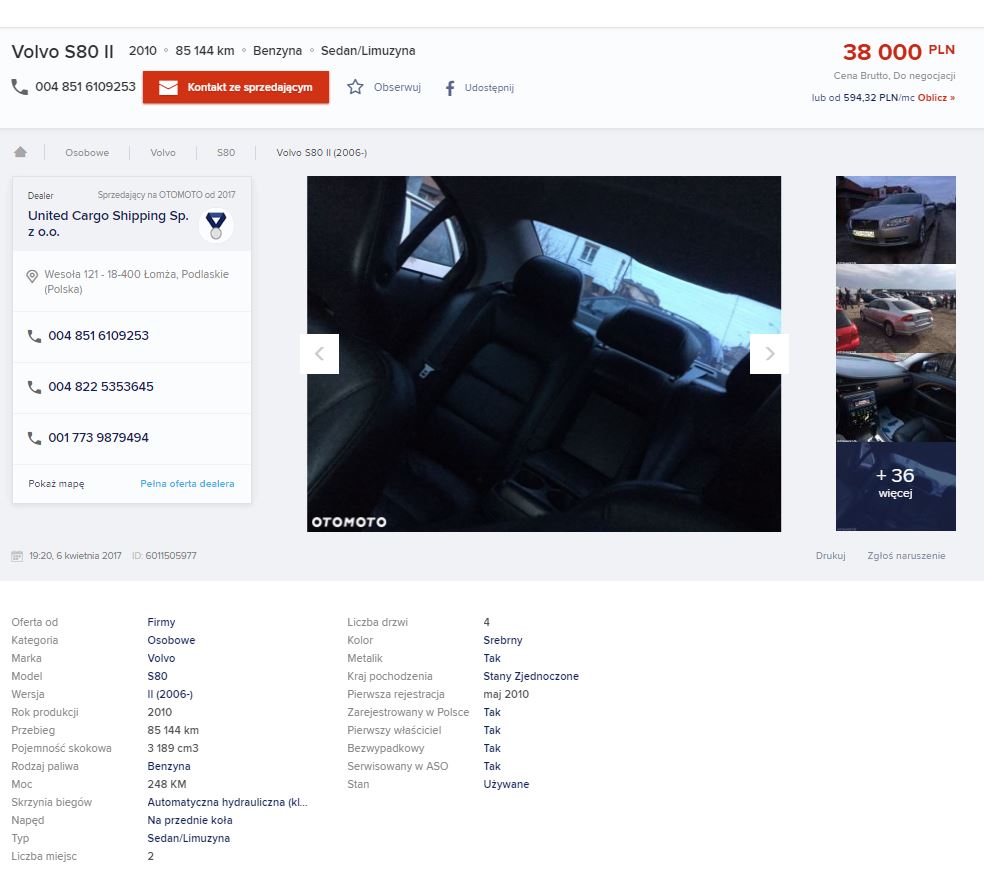
Task: Click the 38 000 PLN price
Action: coord(899,51)
